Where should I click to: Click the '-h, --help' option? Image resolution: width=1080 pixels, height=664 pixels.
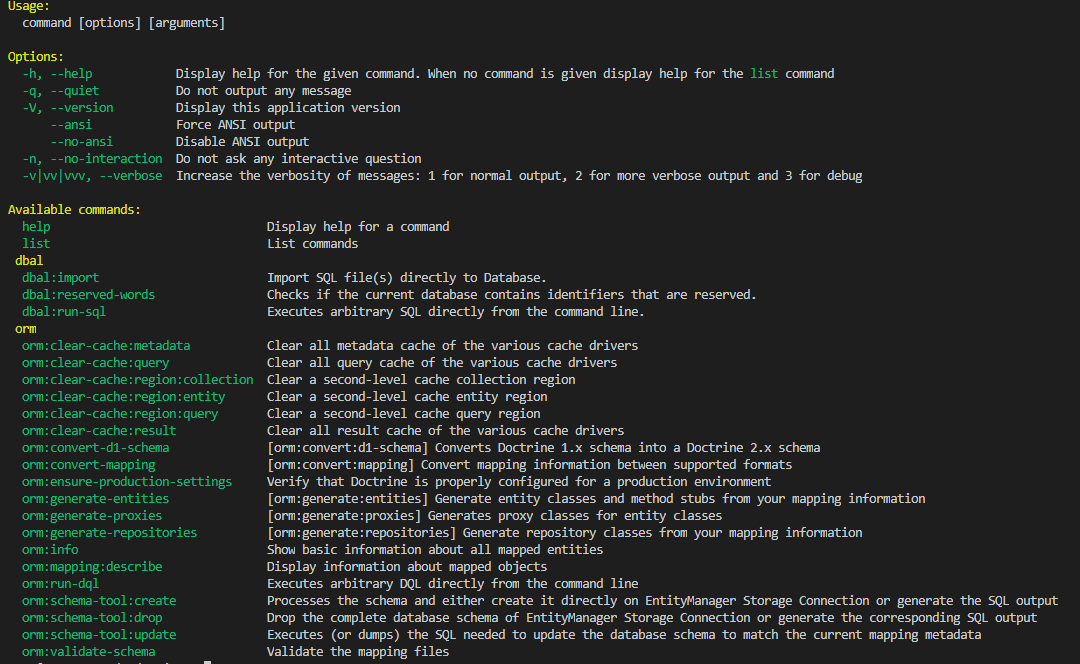tap(57, 74)
